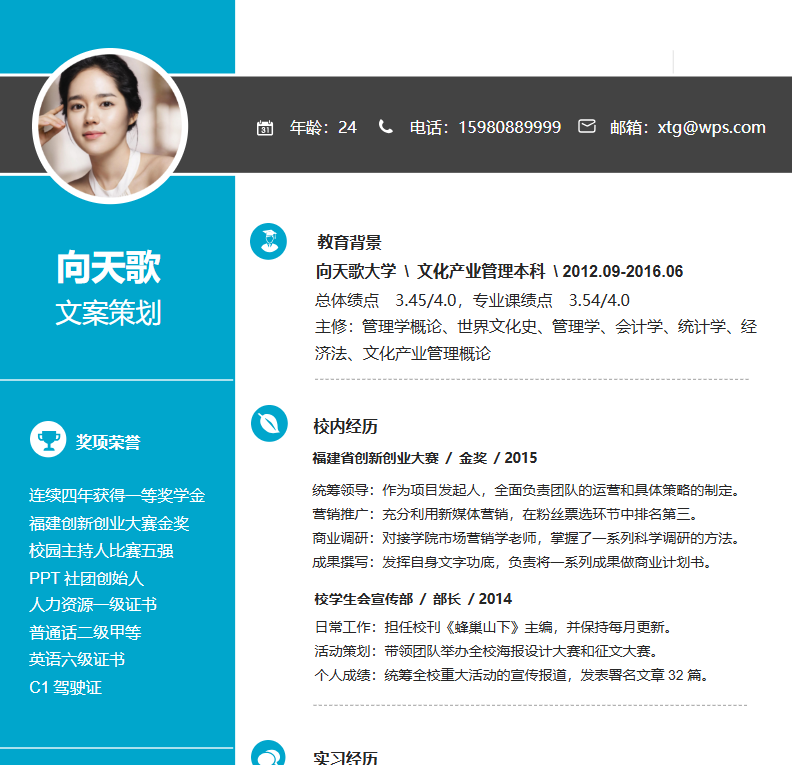Image resolution: width=792 pixels, height=765 pixels.
Task: Click the 英语六级证书 list item
Action: click(x=77, y=660)
